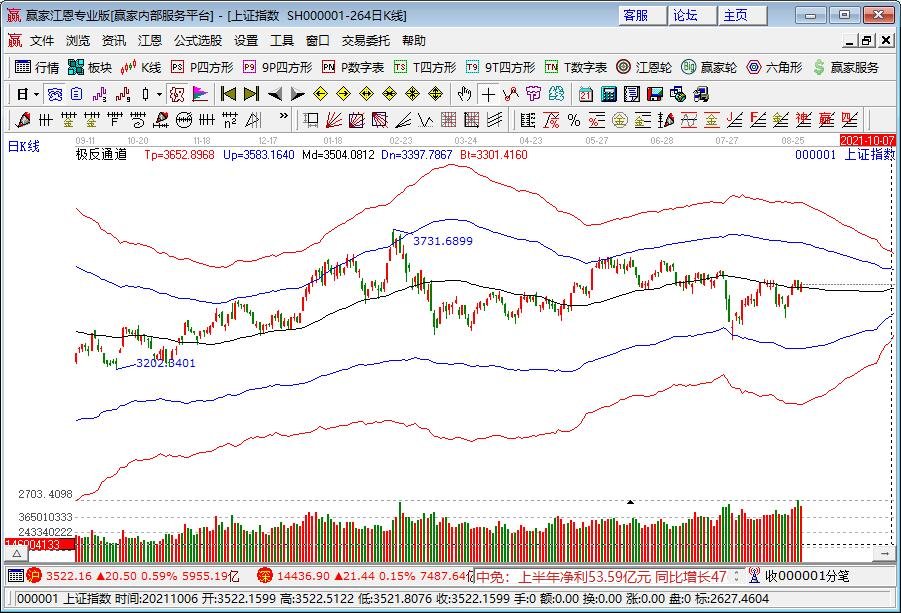Click the n² time-cycle tool icon
901x613 pixels.
point(230,119)
